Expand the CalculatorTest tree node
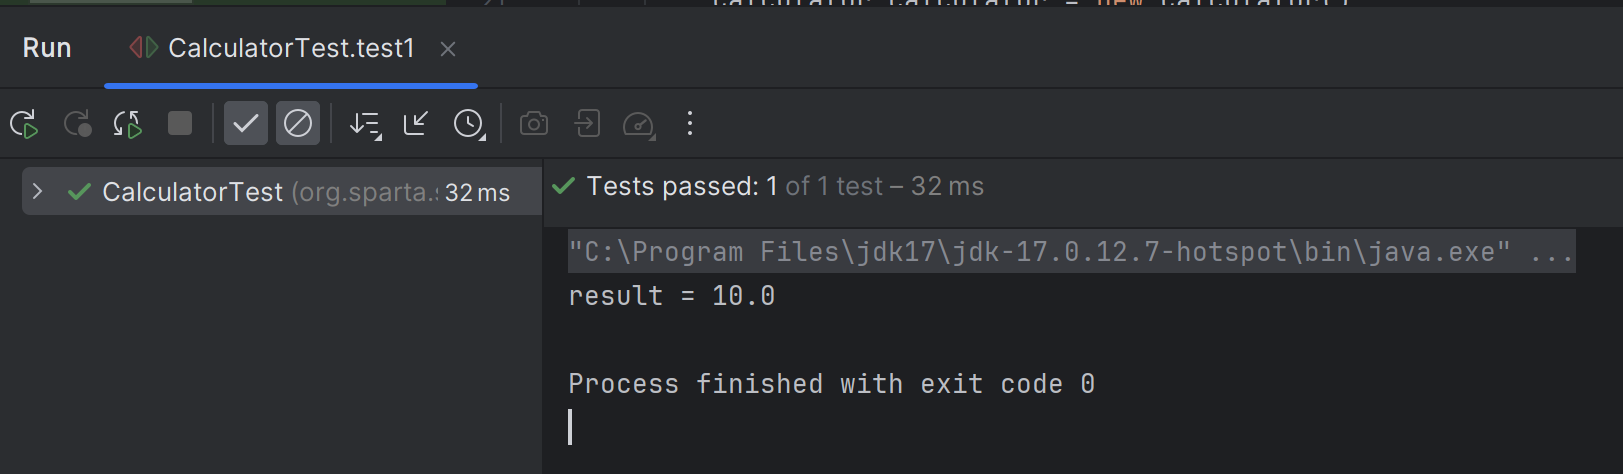This screenshot has height=474, width=1623. point(37,191)
